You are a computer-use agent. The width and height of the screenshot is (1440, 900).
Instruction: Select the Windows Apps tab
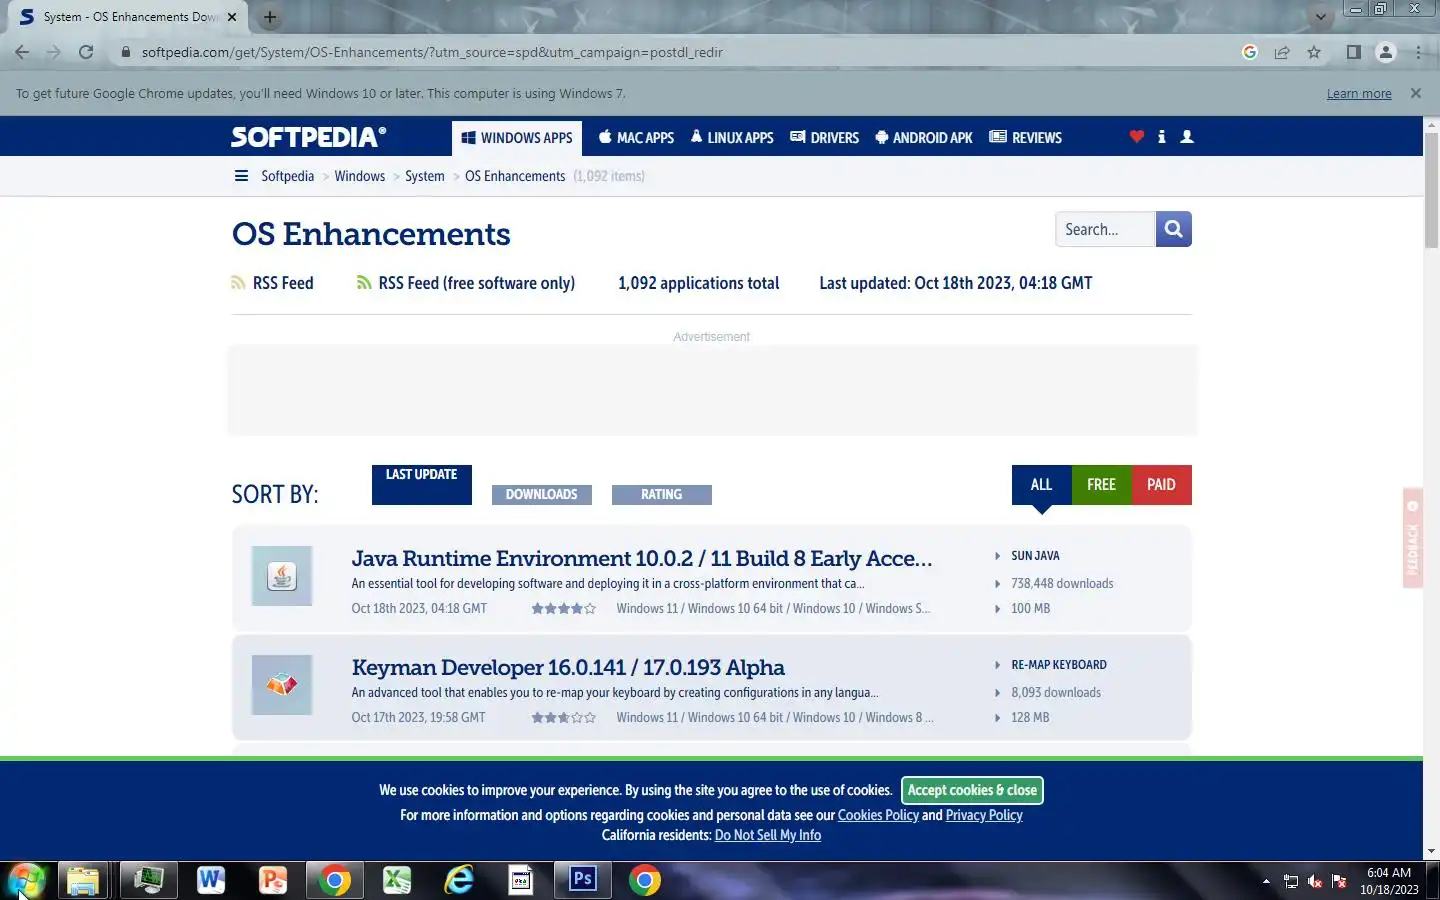tap(517, 138)
